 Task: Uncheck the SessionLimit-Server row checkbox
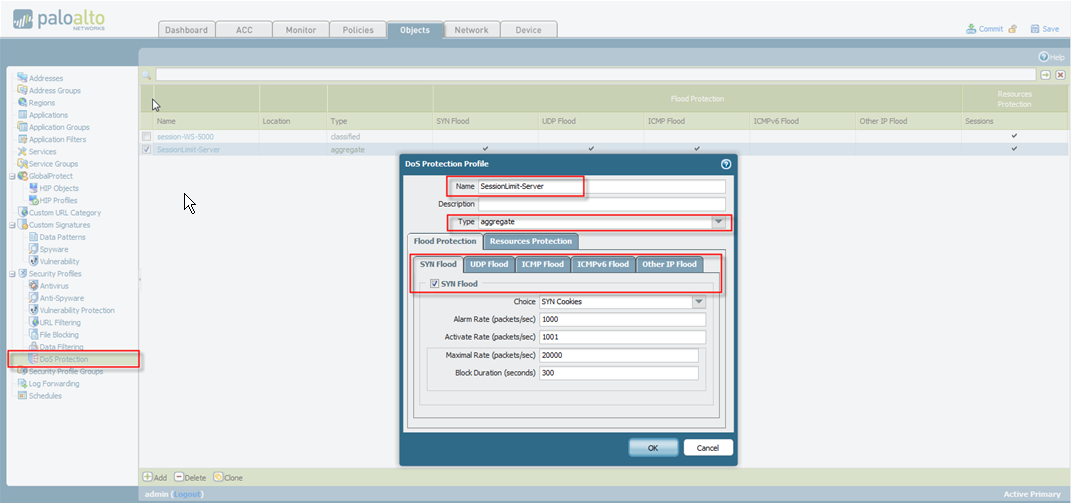click(147, 150)
